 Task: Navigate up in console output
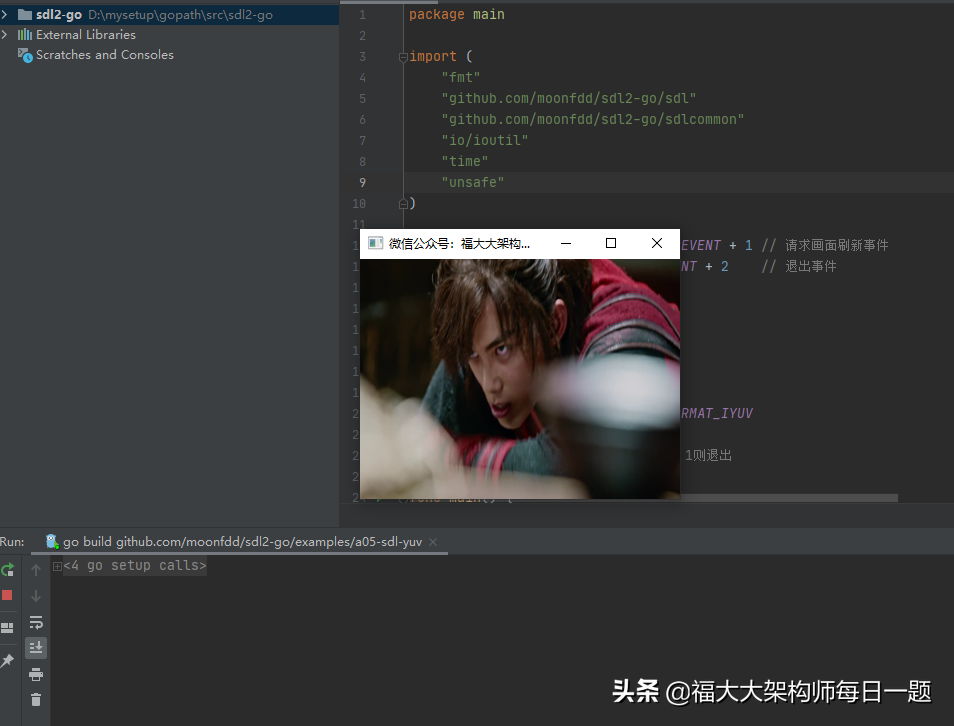36,570
